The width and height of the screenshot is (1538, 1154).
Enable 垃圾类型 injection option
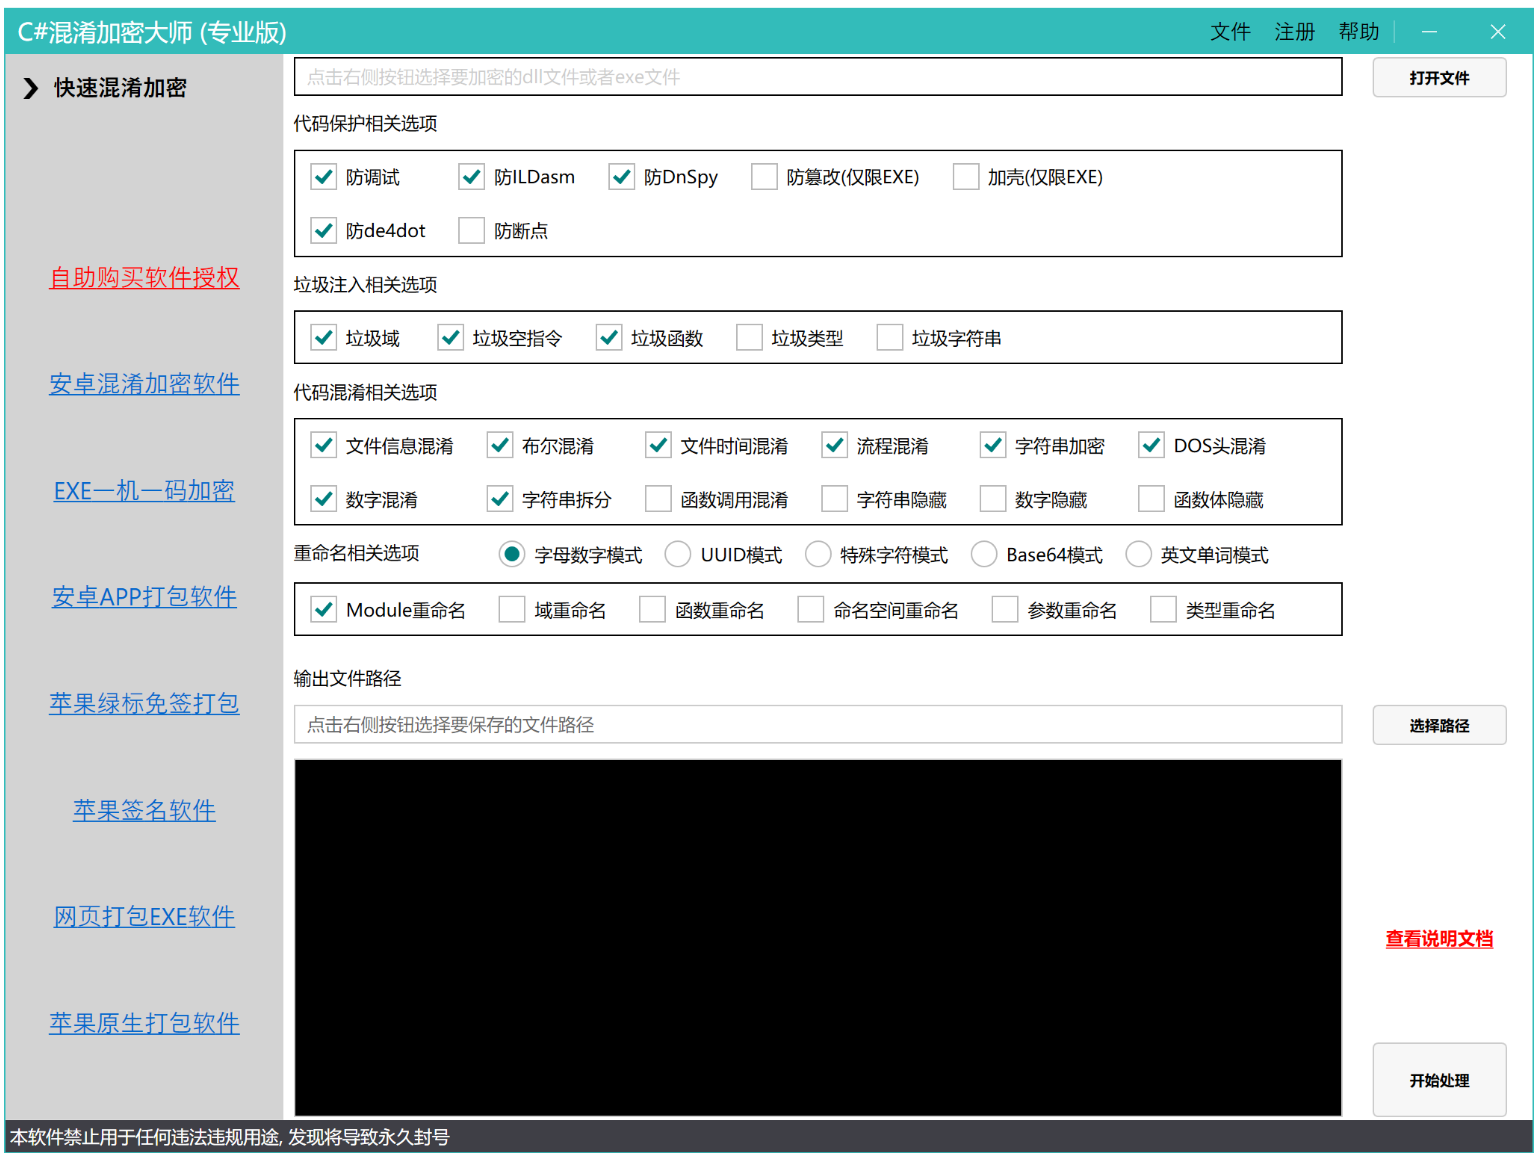coord(749,337)
